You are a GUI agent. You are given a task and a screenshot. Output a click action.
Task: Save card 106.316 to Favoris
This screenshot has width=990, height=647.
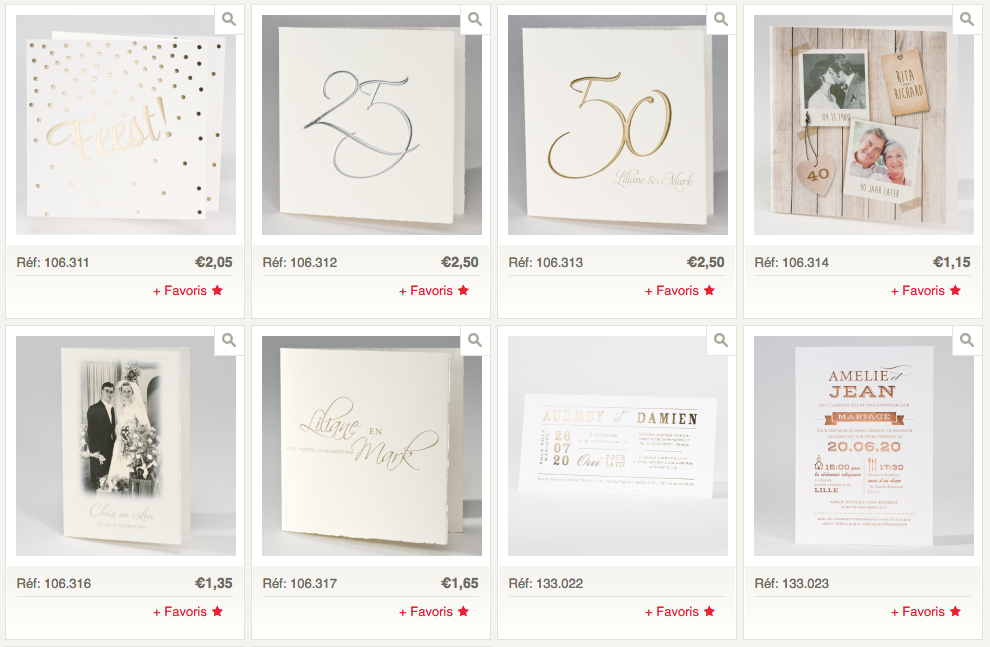click(x=188, y=612)
